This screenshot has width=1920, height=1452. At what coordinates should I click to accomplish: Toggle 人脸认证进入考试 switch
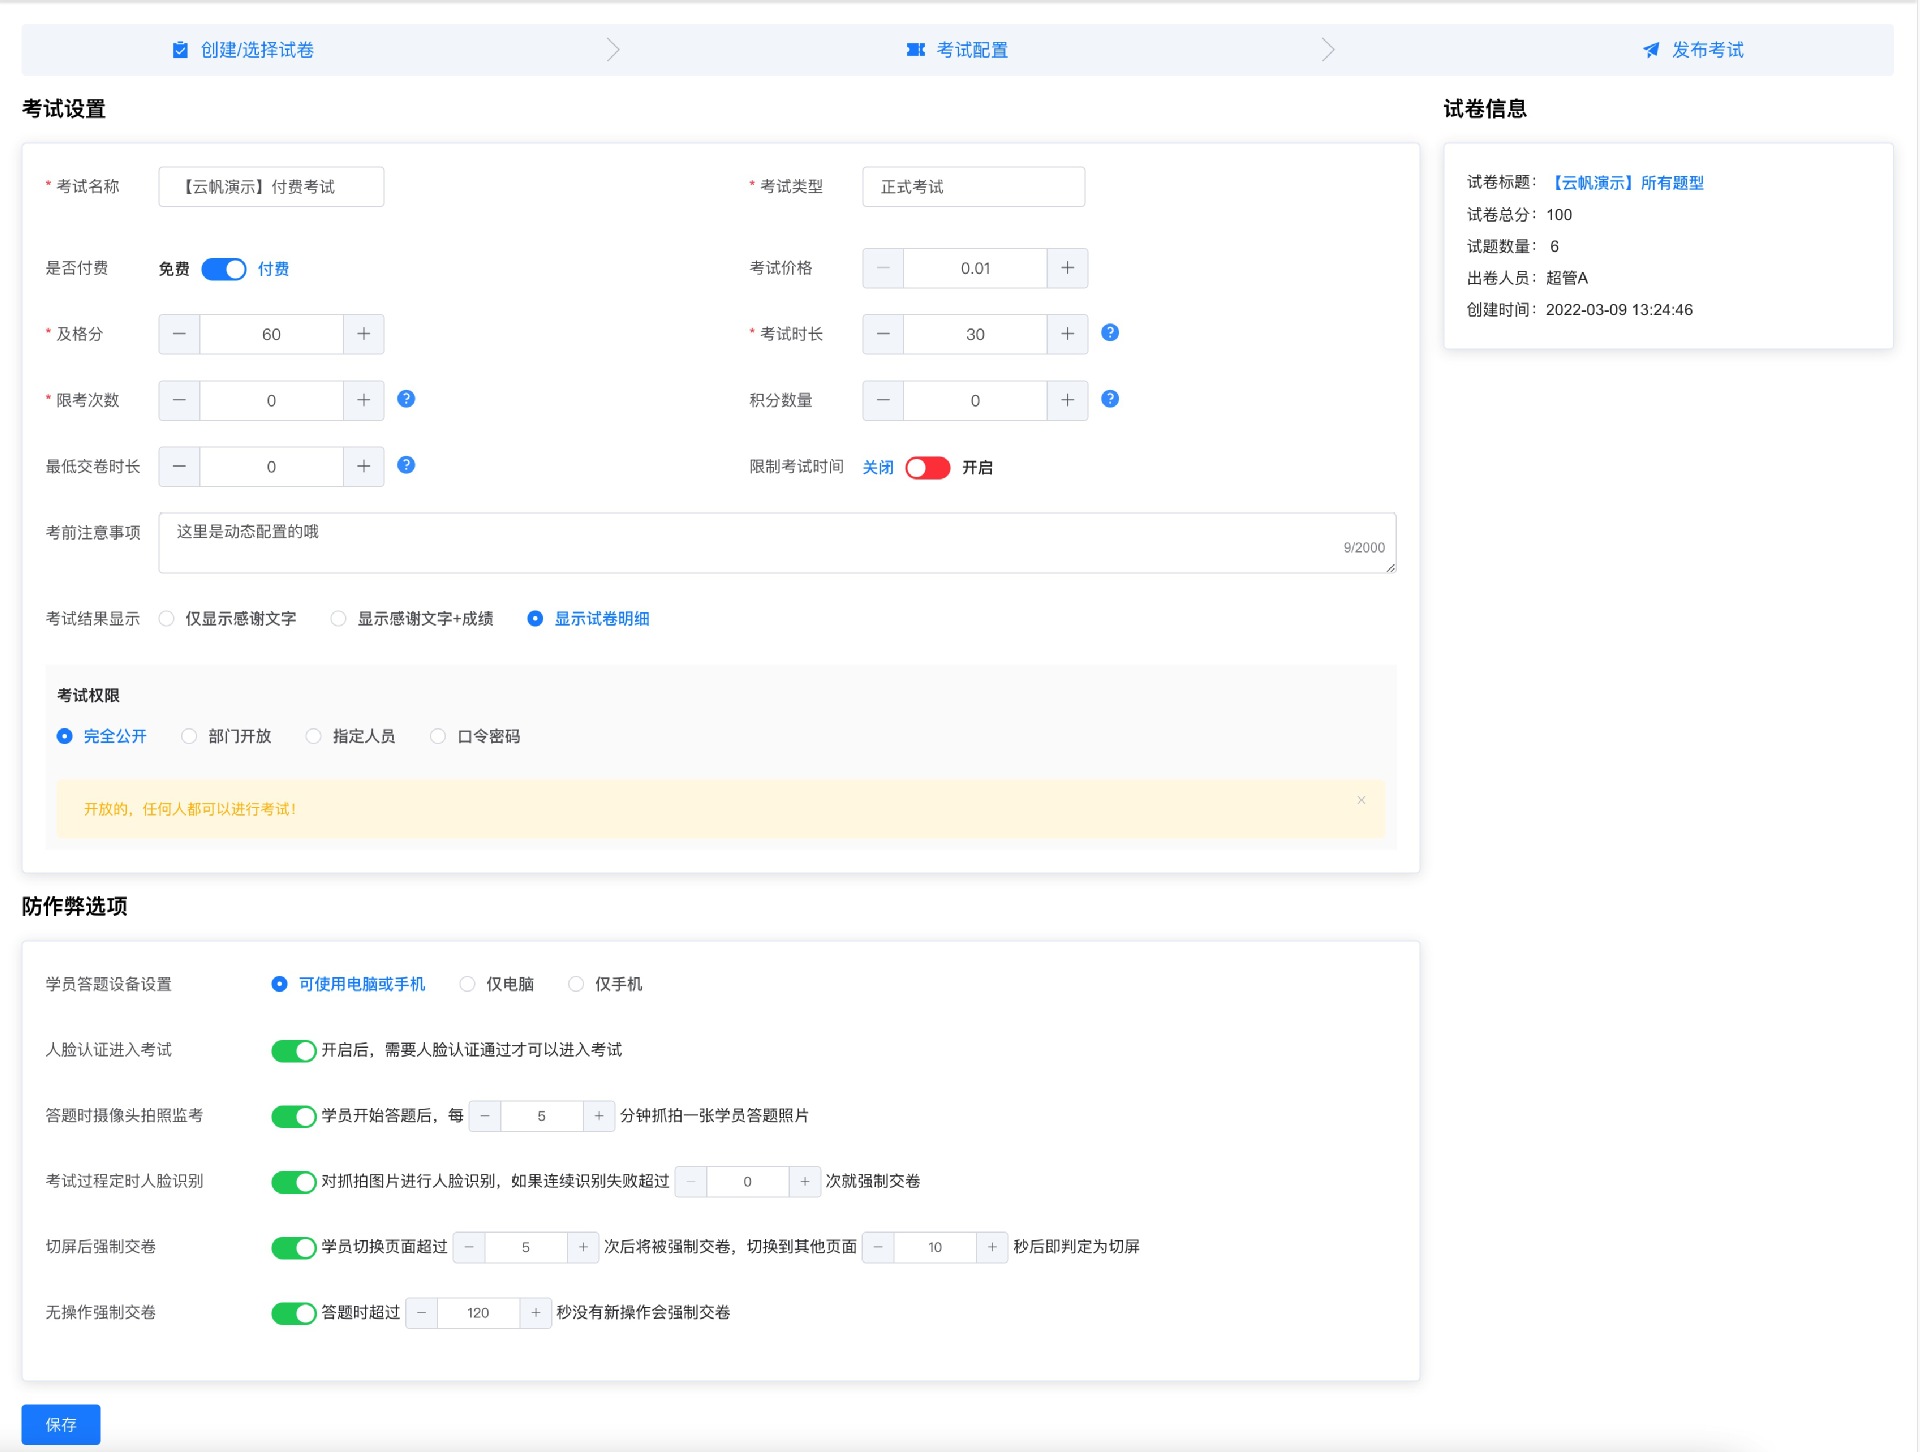pyautogui.click(x=294, y=1051)
